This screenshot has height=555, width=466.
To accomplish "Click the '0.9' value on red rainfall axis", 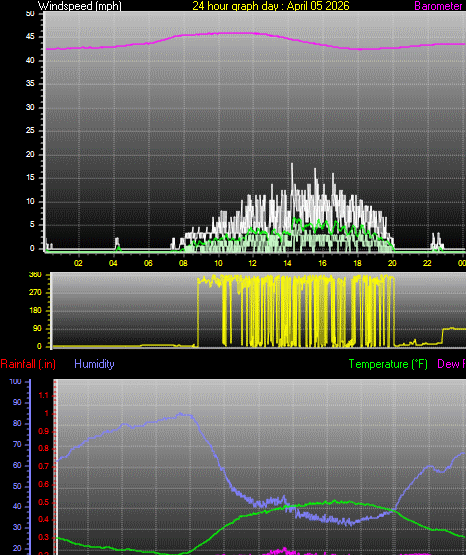I will tap(44, 431).
